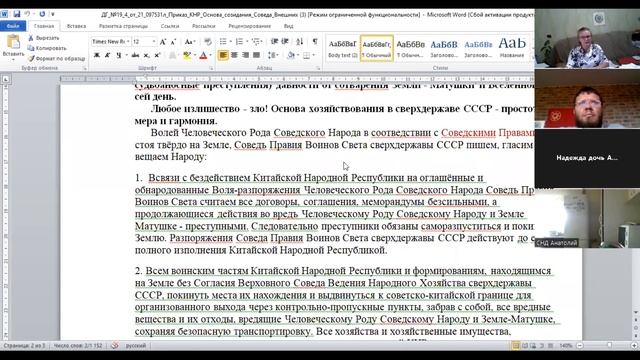Switch to the Вставка ribbon tab

point(76,26)
